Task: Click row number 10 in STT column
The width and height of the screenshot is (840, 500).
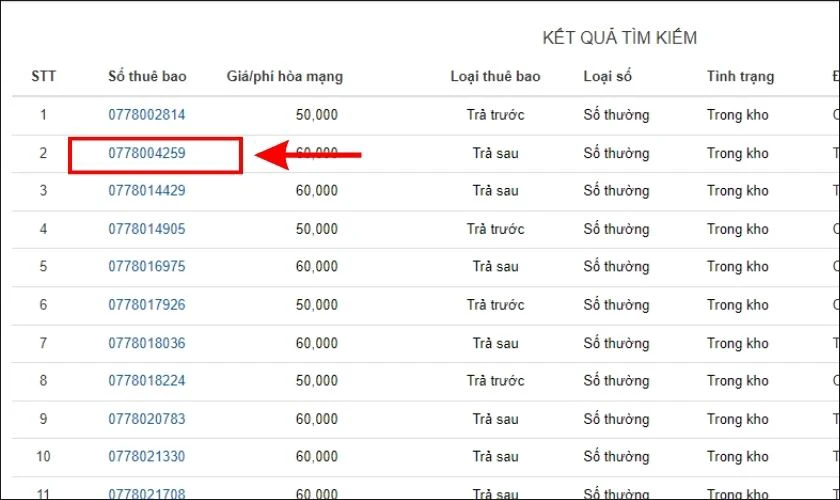Action: pyautogui.click(x=43, y=456)
